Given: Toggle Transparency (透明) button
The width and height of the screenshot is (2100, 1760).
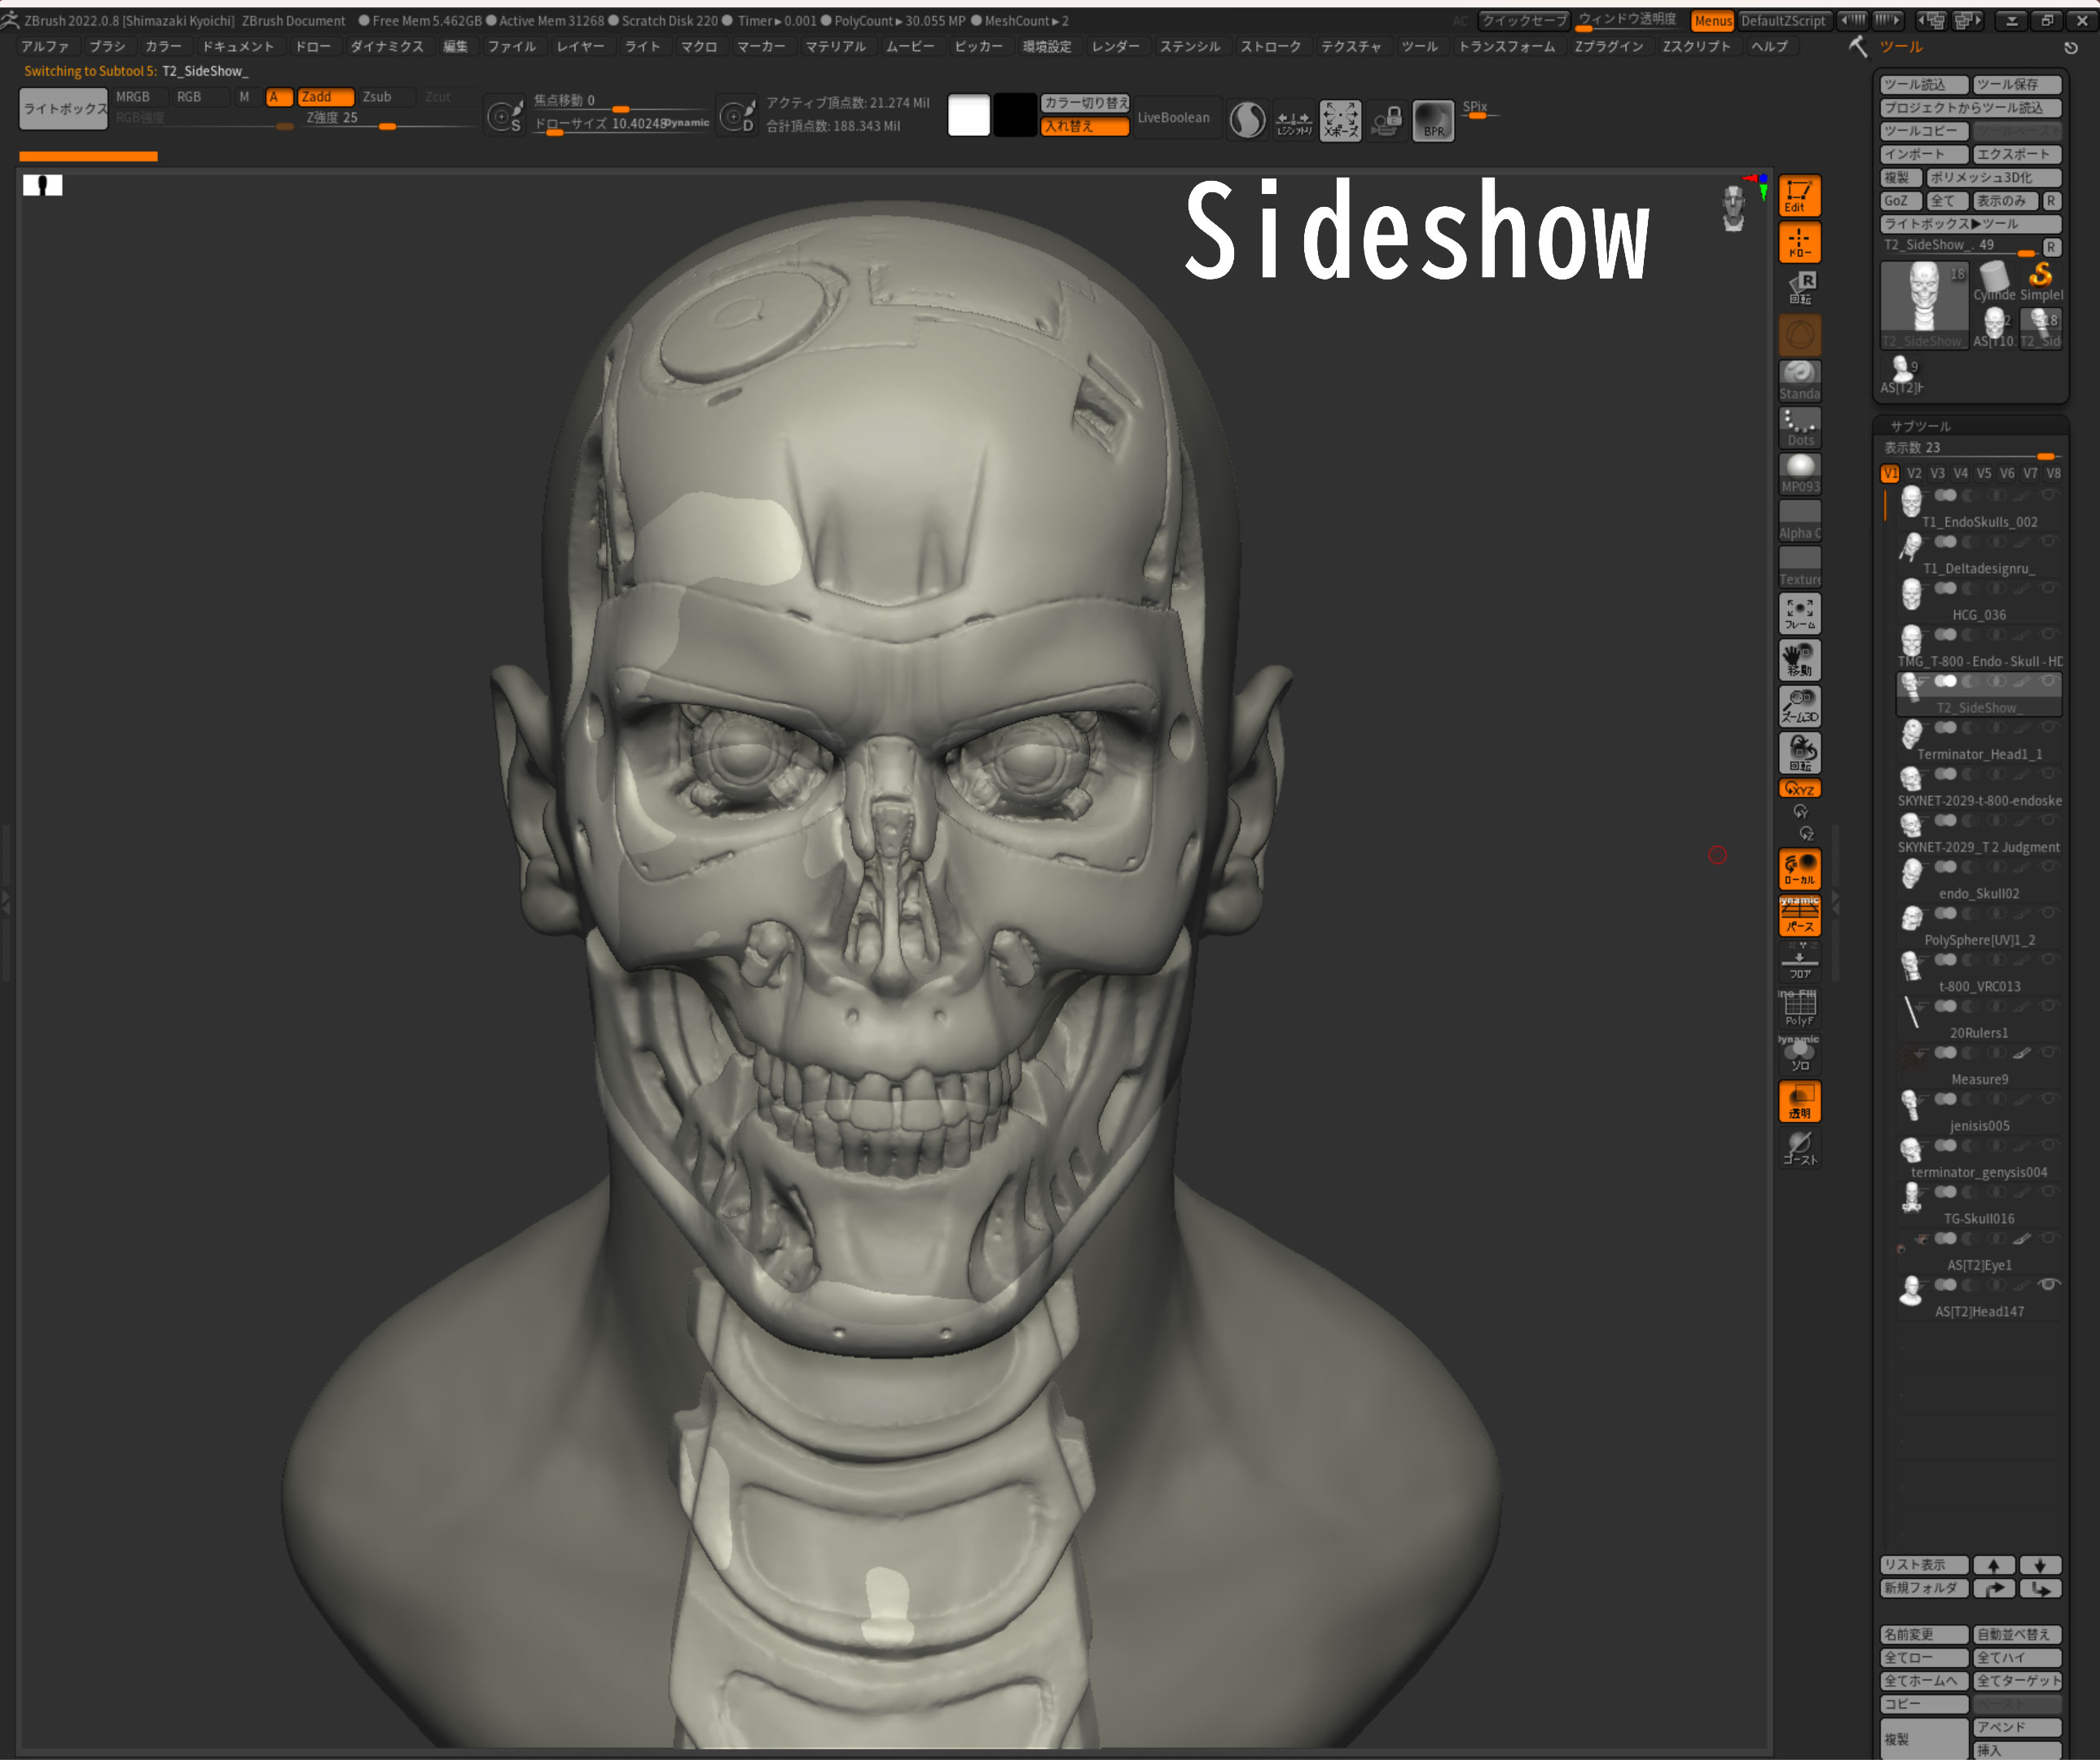Looking at the screenshot, I should [1799, 1101].
